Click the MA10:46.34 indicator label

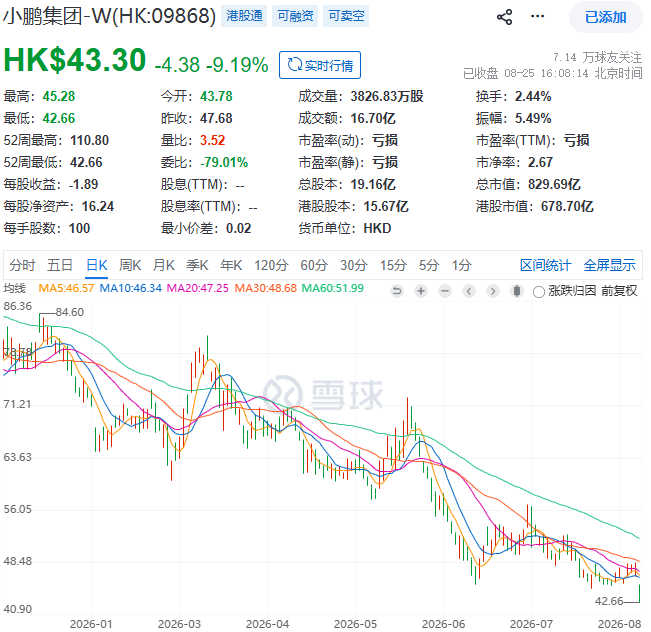click(x=131, y=288)
